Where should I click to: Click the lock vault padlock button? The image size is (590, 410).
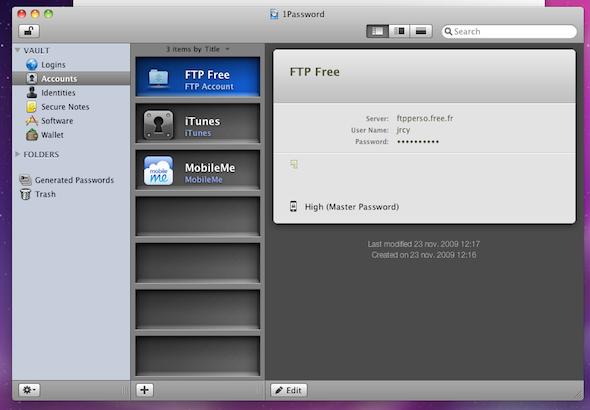click(29, 31)
